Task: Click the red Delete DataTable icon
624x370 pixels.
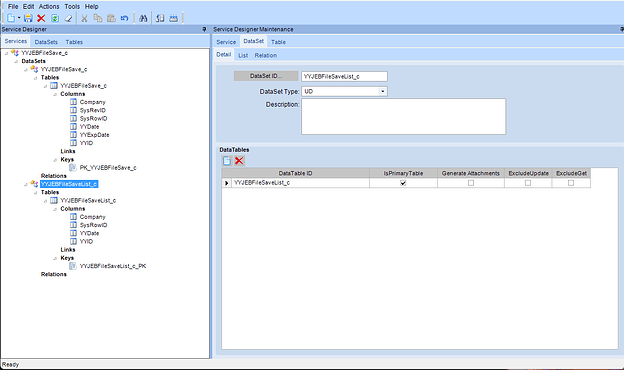Action: pos(239,161)
